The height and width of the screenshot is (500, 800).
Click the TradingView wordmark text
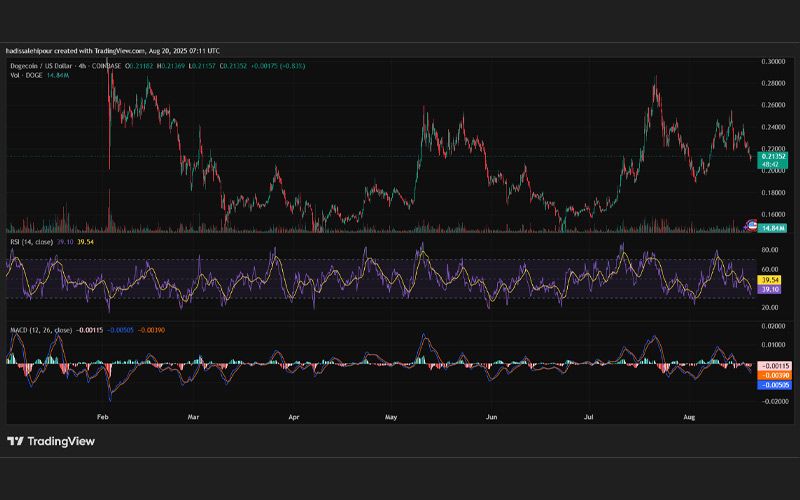(x=61, y=441)
